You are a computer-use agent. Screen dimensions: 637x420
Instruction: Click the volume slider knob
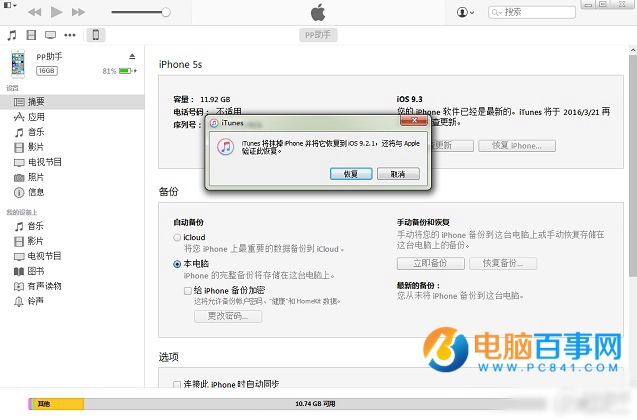click(x=166, y=12)
